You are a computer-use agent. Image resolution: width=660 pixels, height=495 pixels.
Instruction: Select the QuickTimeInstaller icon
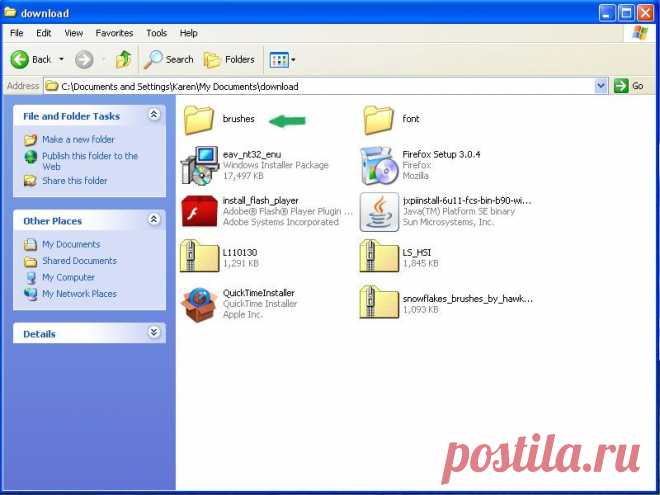[x=200, y=304]
